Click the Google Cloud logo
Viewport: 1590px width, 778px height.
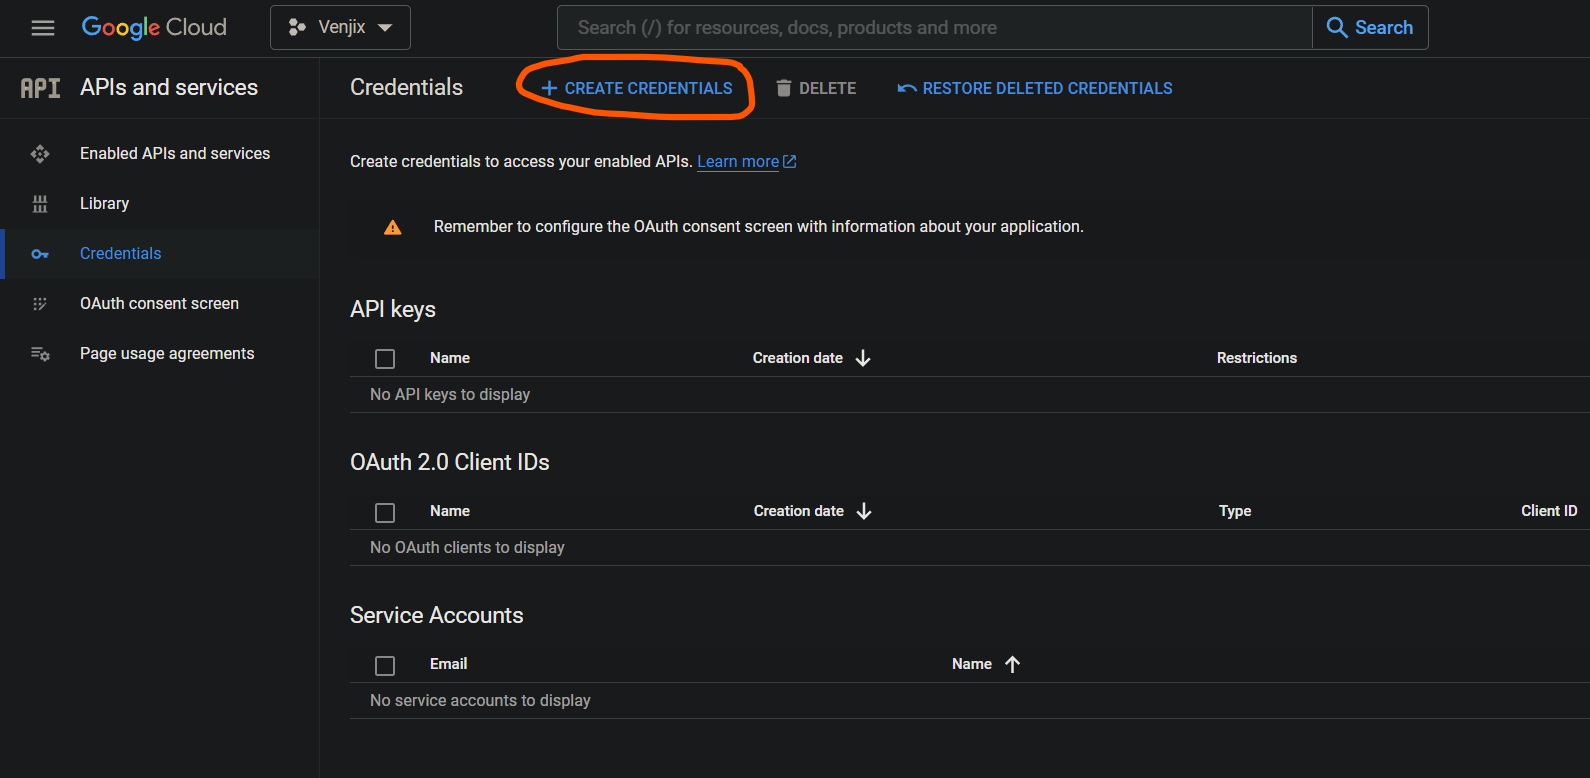click(154, 27)
